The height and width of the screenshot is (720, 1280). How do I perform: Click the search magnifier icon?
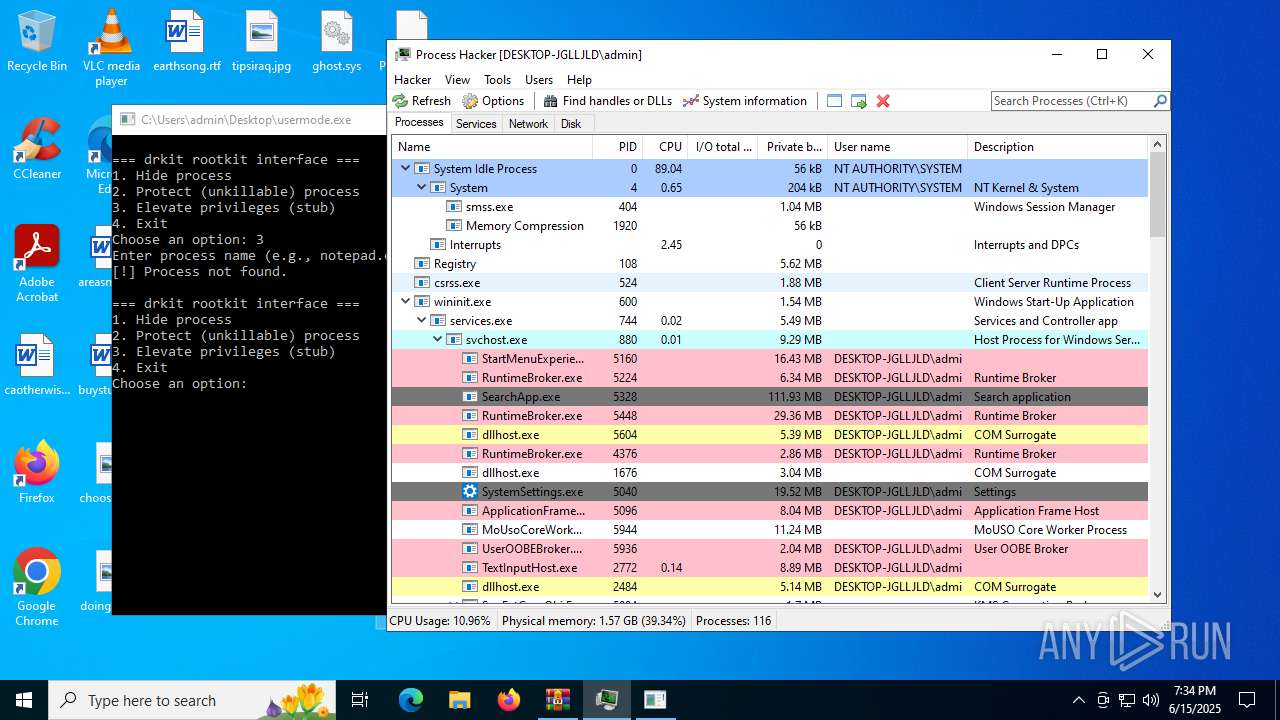[x=1160, y=101]
